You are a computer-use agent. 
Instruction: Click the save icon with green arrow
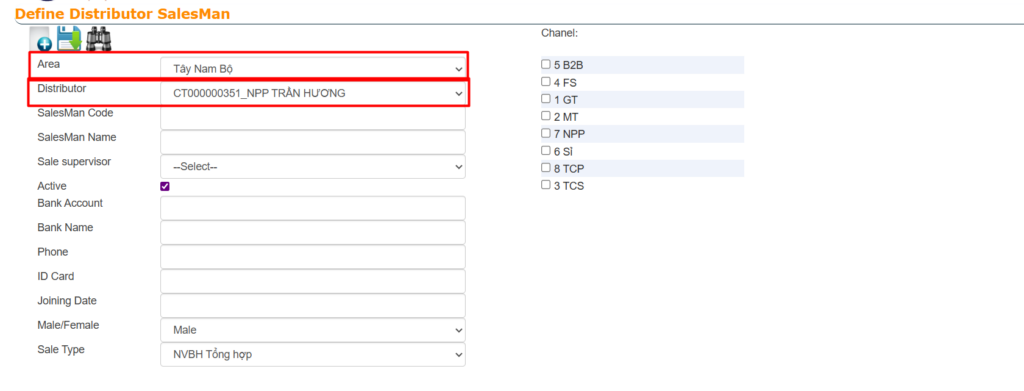tap(69, 39)
